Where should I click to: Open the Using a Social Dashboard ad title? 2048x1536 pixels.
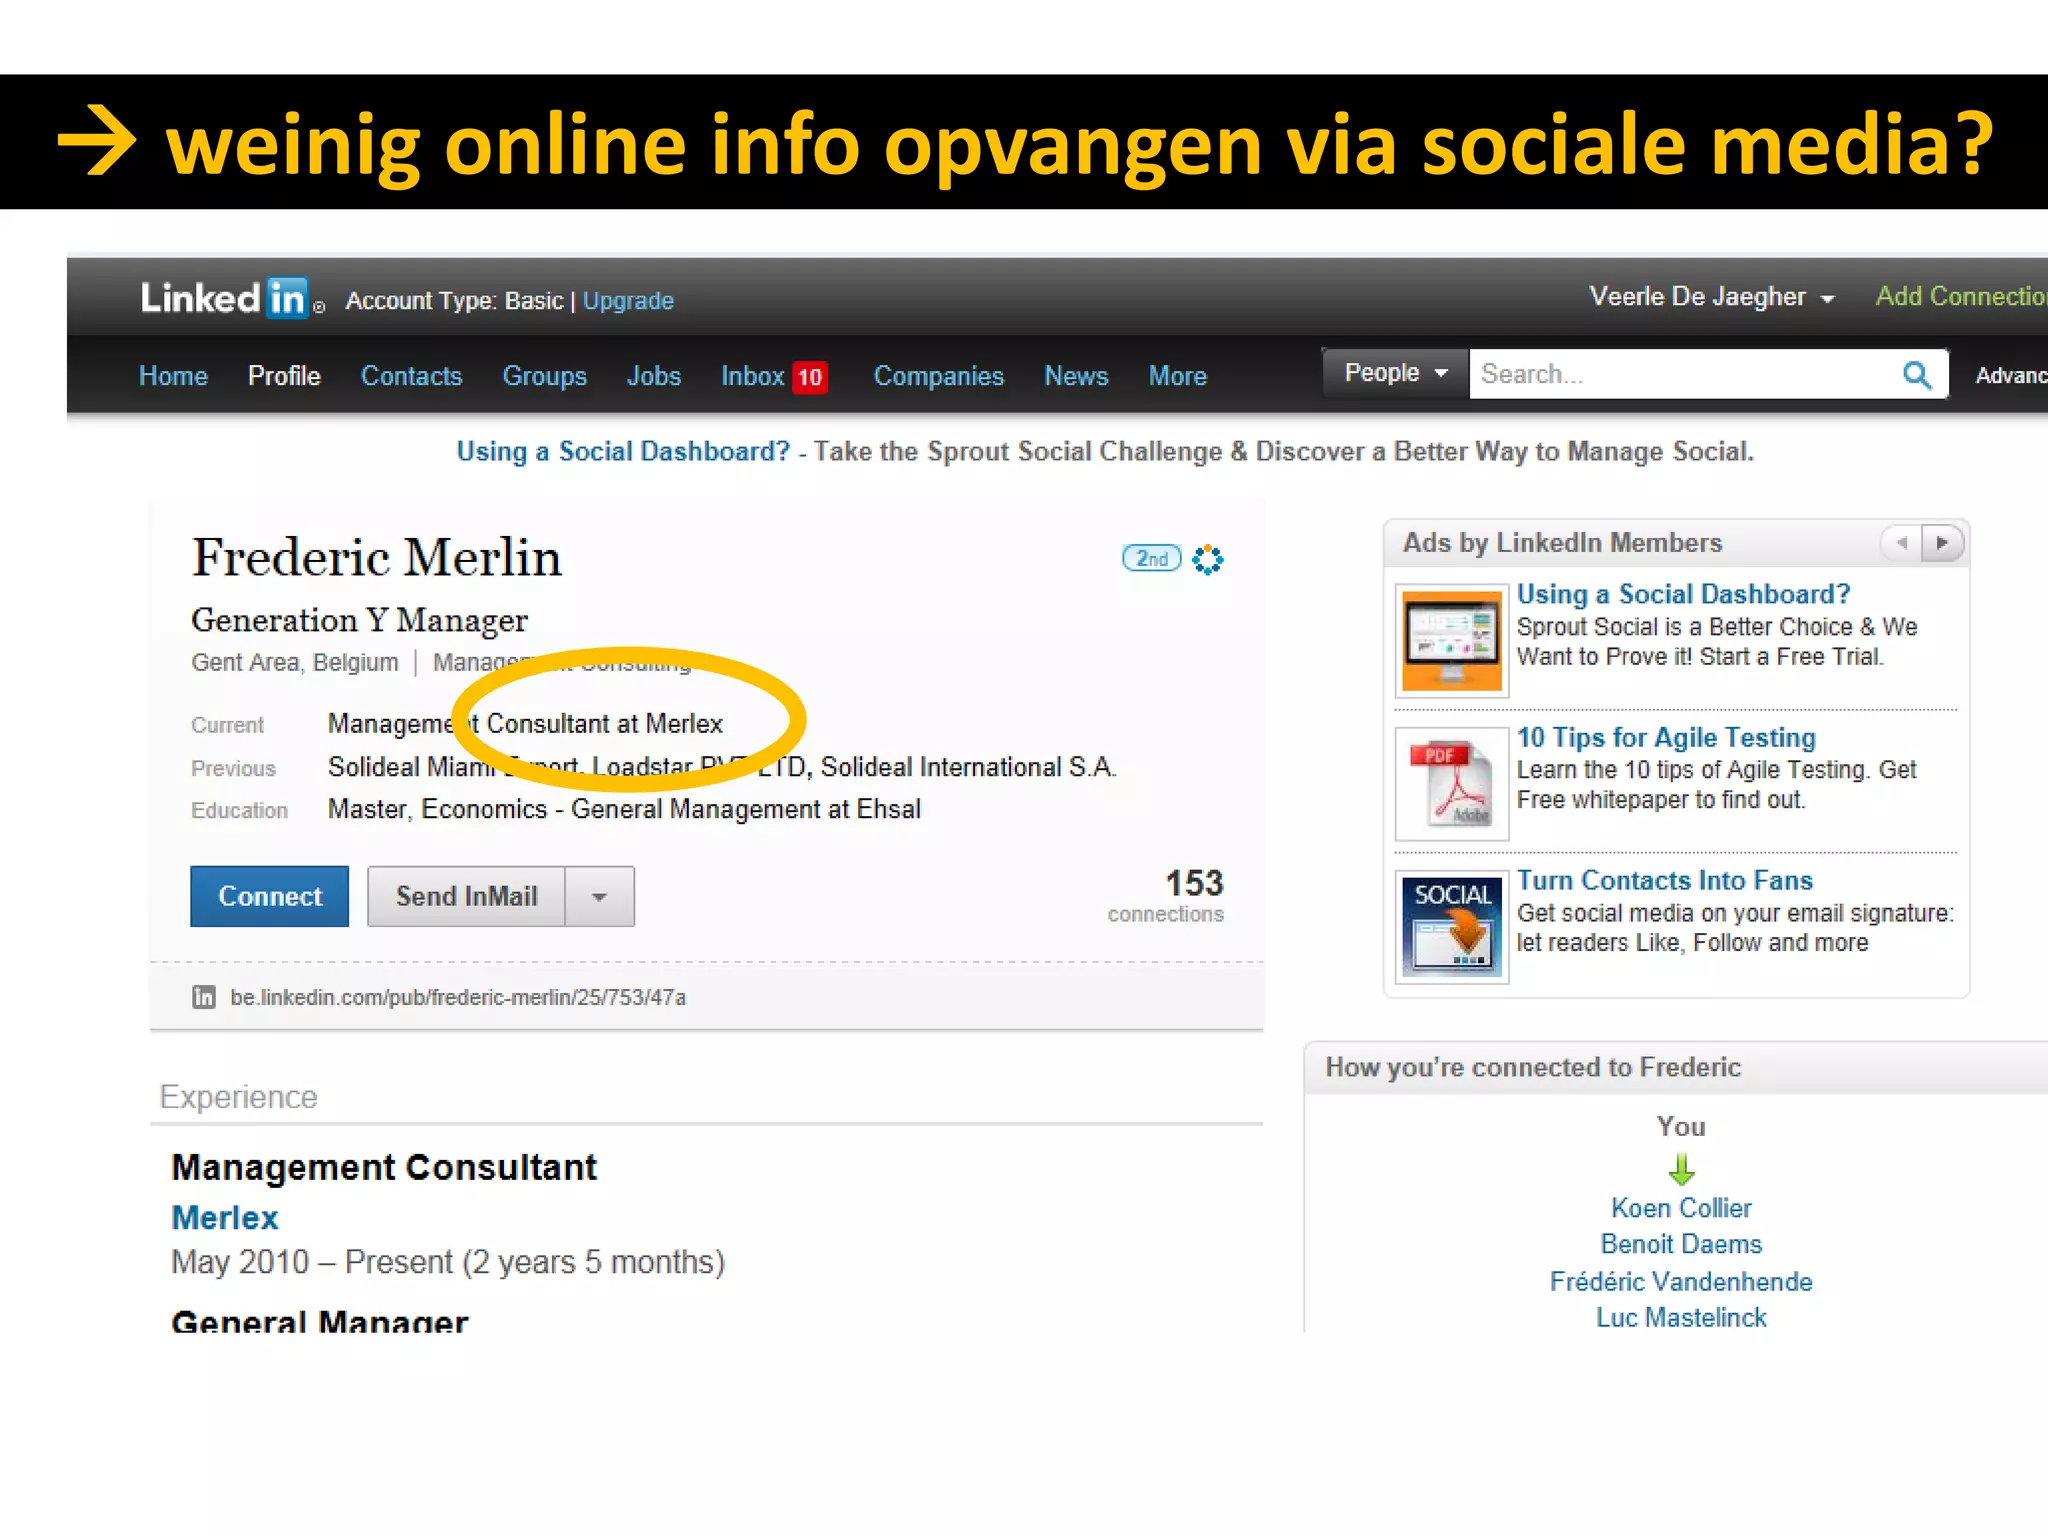pos(1683,594)
